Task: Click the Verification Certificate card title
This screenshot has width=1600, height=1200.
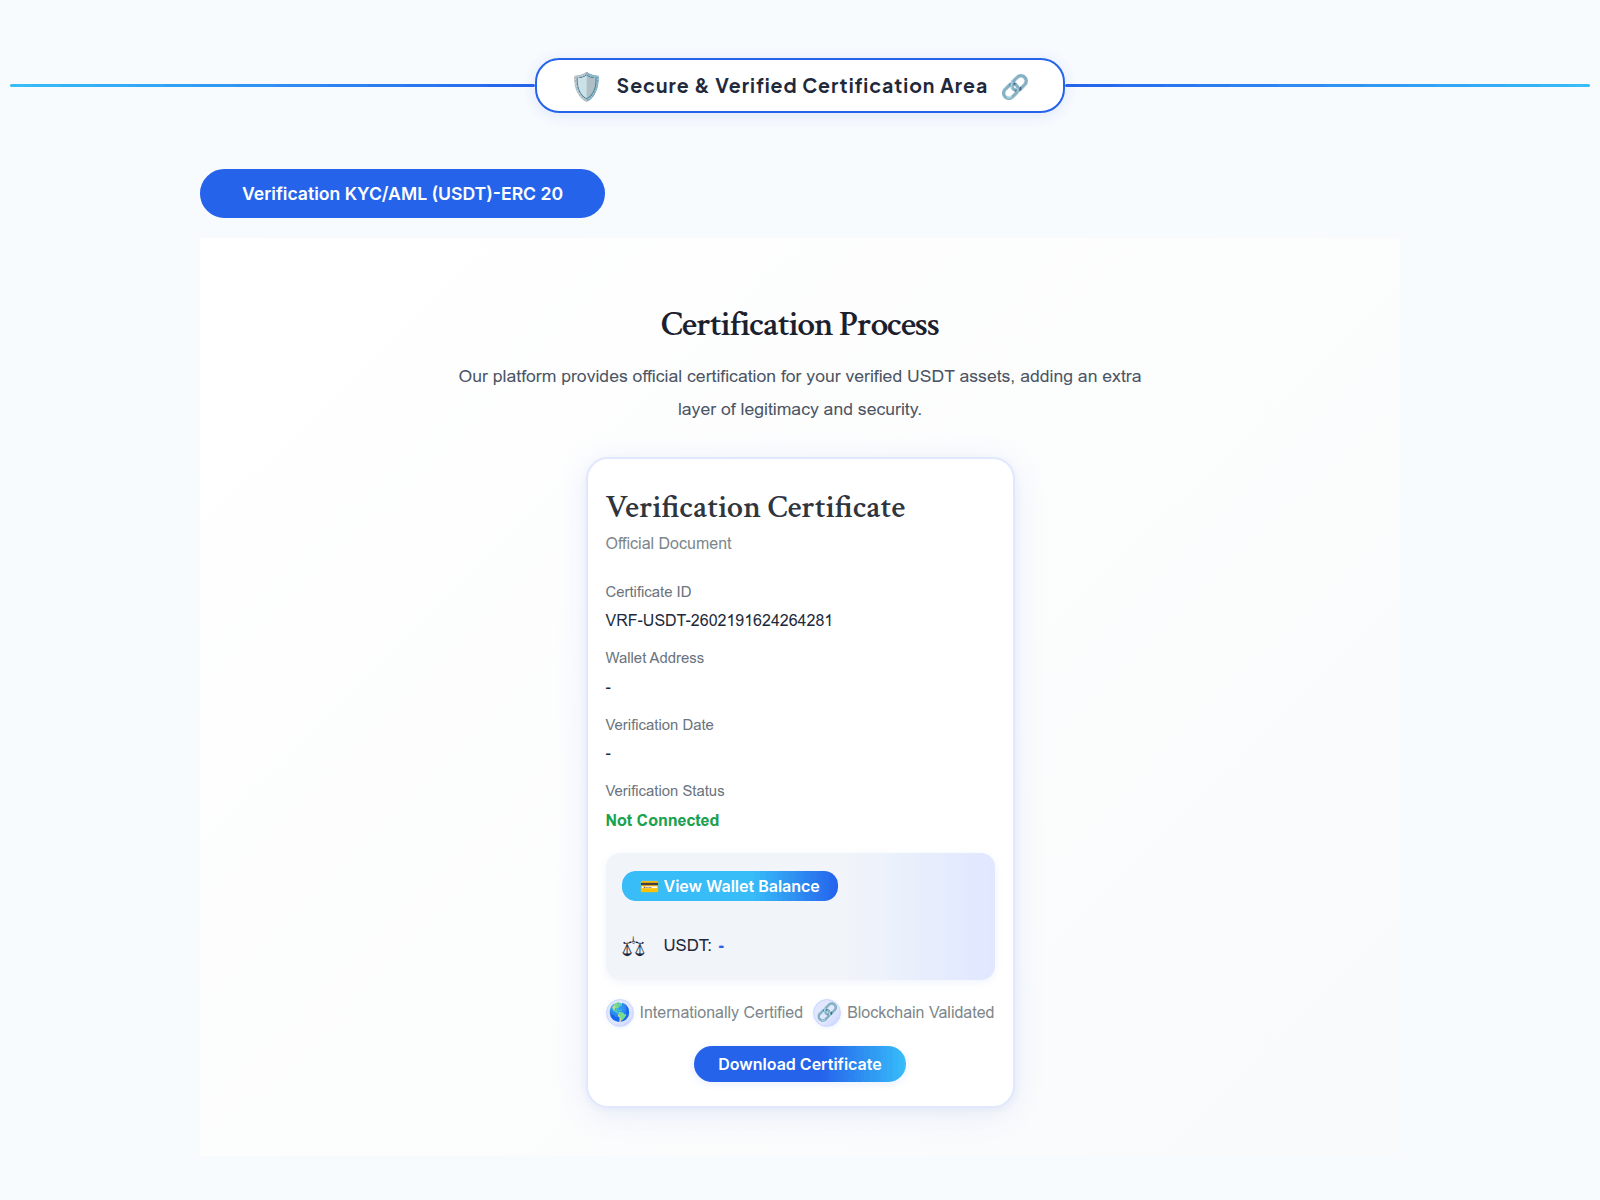Action: (755, 508)
